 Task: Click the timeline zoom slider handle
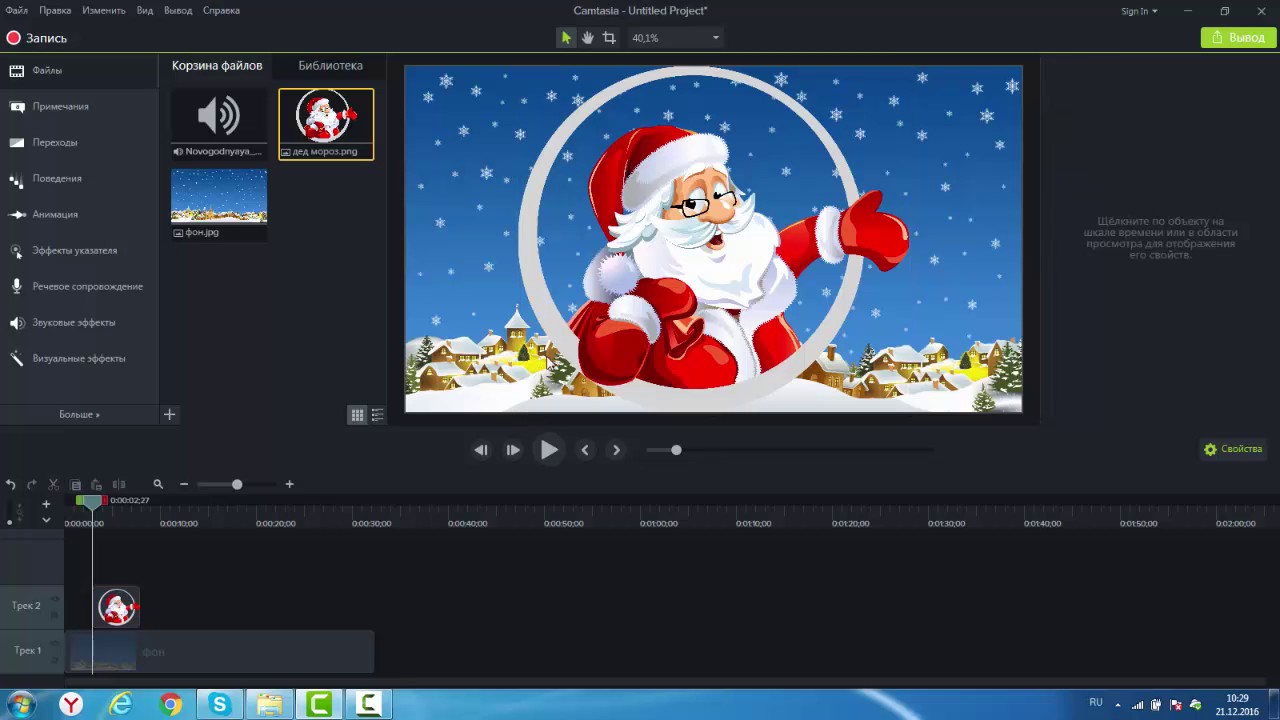[x=237, y=484]
